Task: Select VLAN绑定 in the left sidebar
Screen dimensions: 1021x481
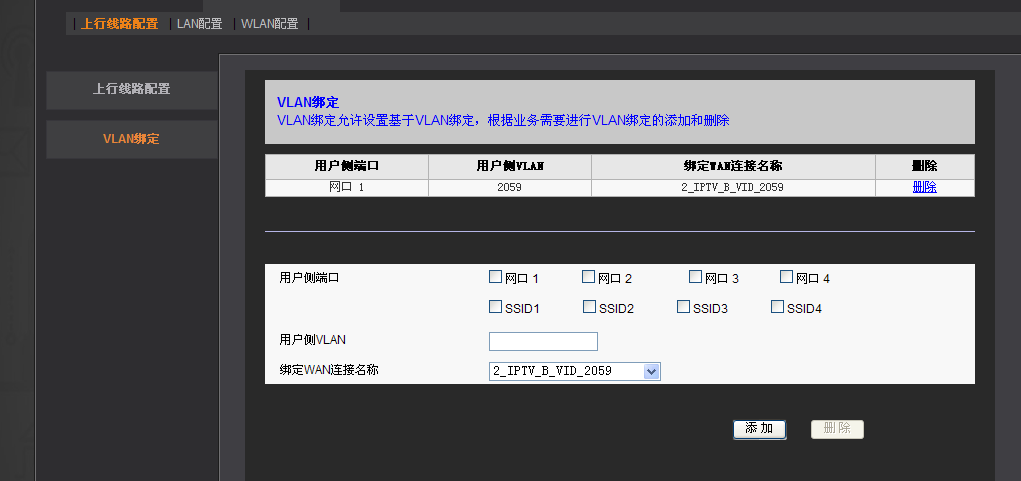Action: [132, 139]
